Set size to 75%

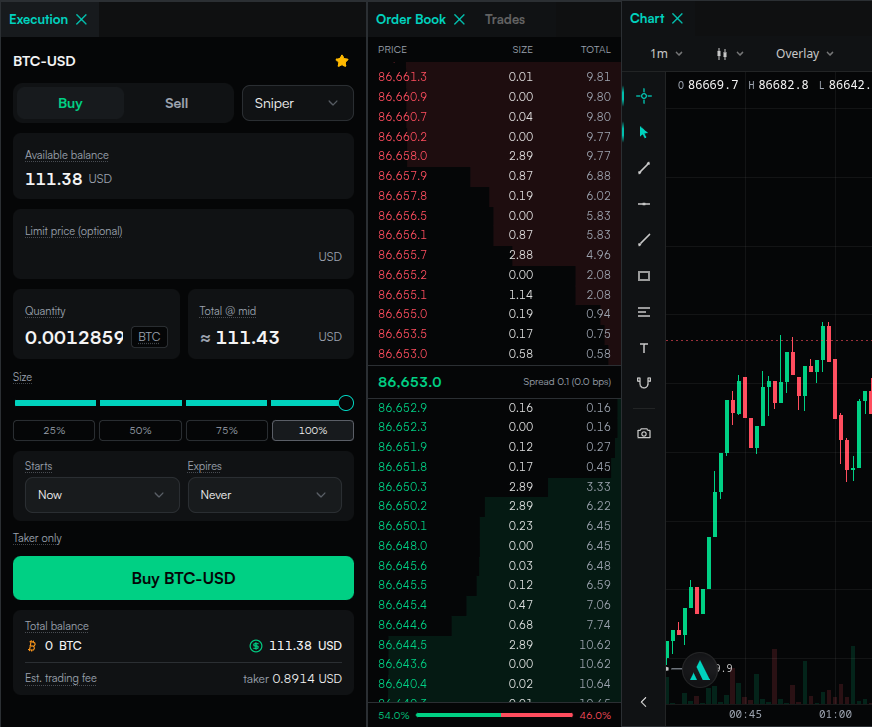click(226, 431)
